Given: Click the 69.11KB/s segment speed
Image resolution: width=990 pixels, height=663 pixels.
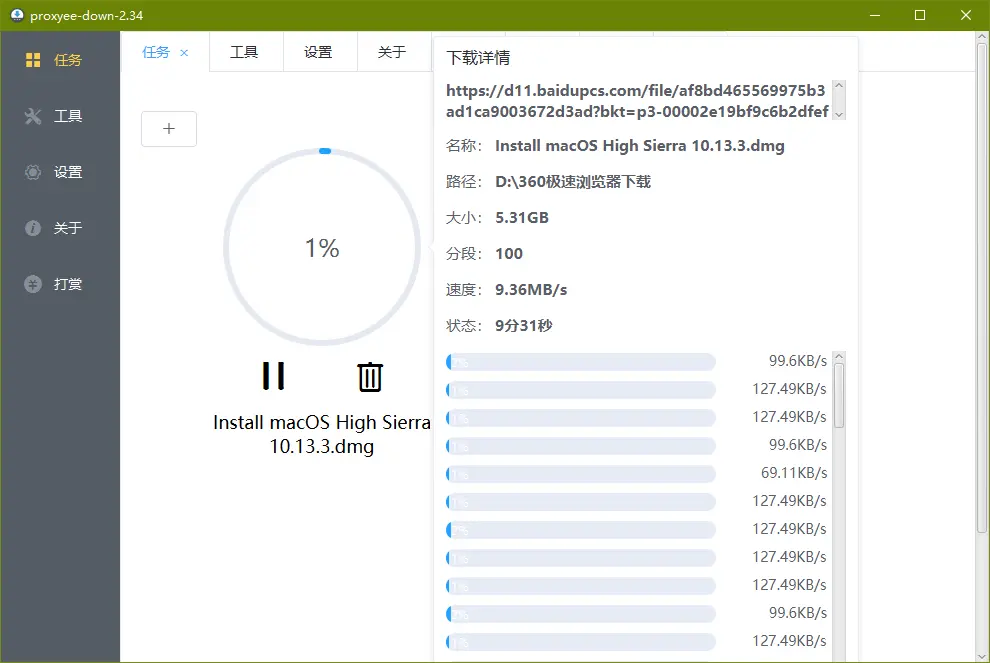Looking at the screenshot, I should click(x=794, y=473).
